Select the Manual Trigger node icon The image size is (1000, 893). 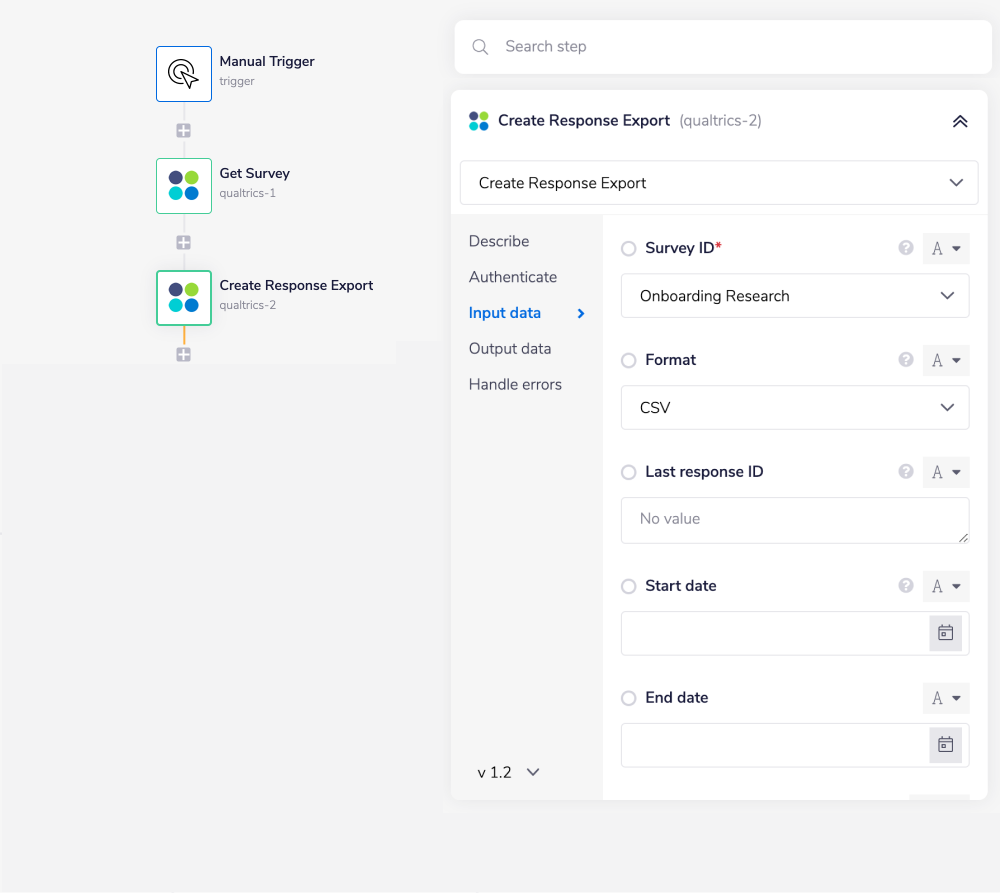183,73
